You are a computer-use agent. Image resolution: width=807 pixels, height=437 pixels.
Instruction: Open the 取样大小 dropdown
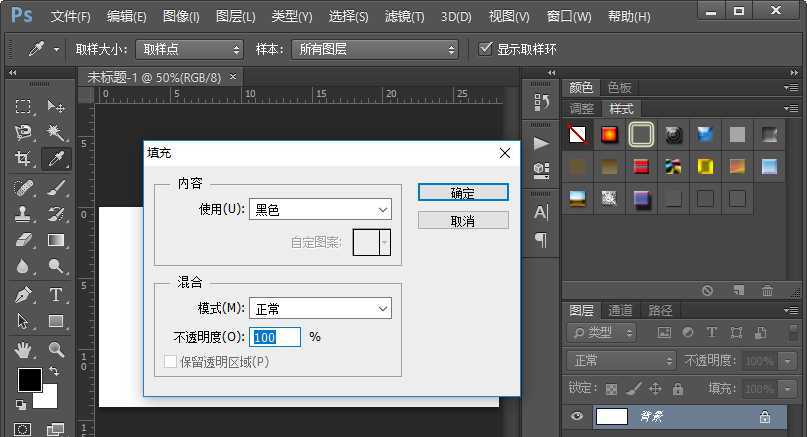(190, 49)
